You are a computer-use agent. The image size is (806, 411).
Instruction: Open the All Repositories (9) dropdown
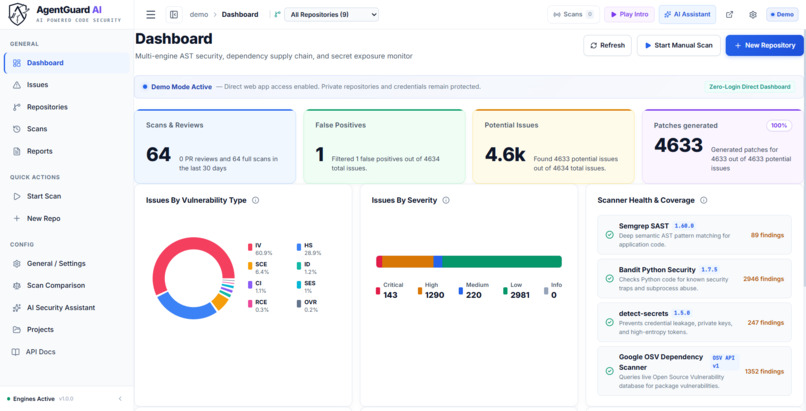[332, 14]
